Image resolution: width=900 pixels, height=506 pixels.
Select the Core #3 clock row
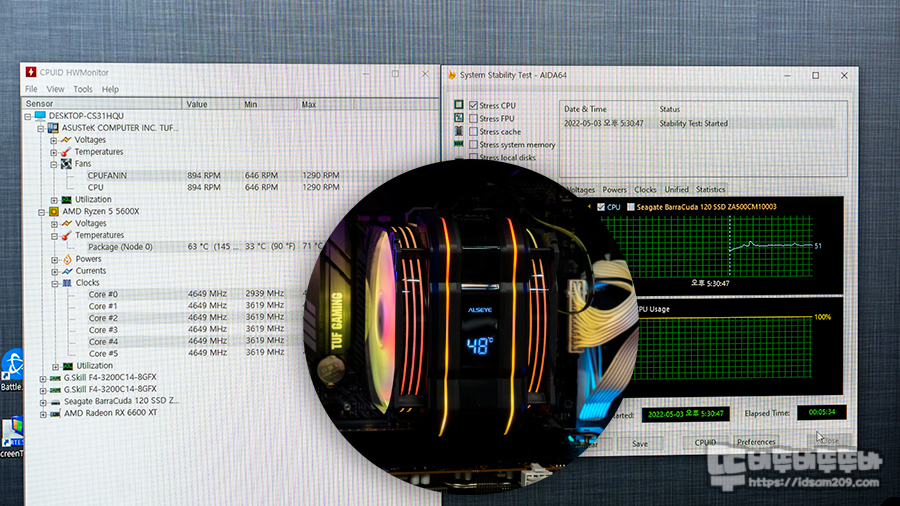pyautogui.click(x=189, y=329)
